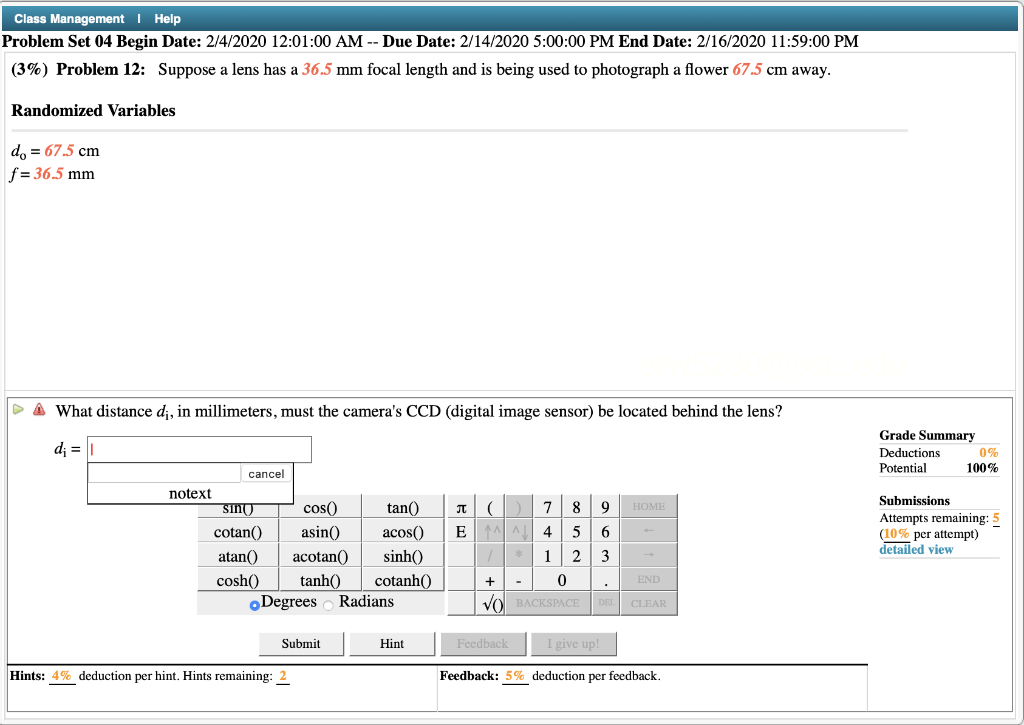Select the π constant key on the keypad
Viewport: 1024px width, 725px height.
click(460, 506)
